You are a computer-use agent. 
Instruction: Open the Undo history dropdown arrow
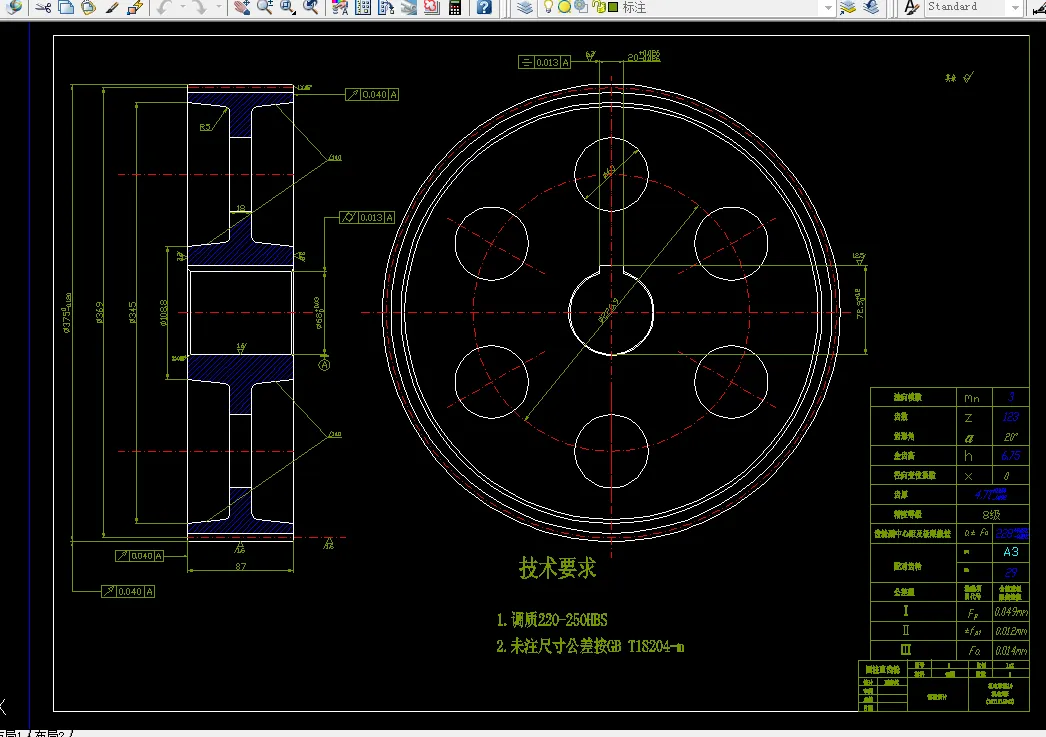coord(183,7)
